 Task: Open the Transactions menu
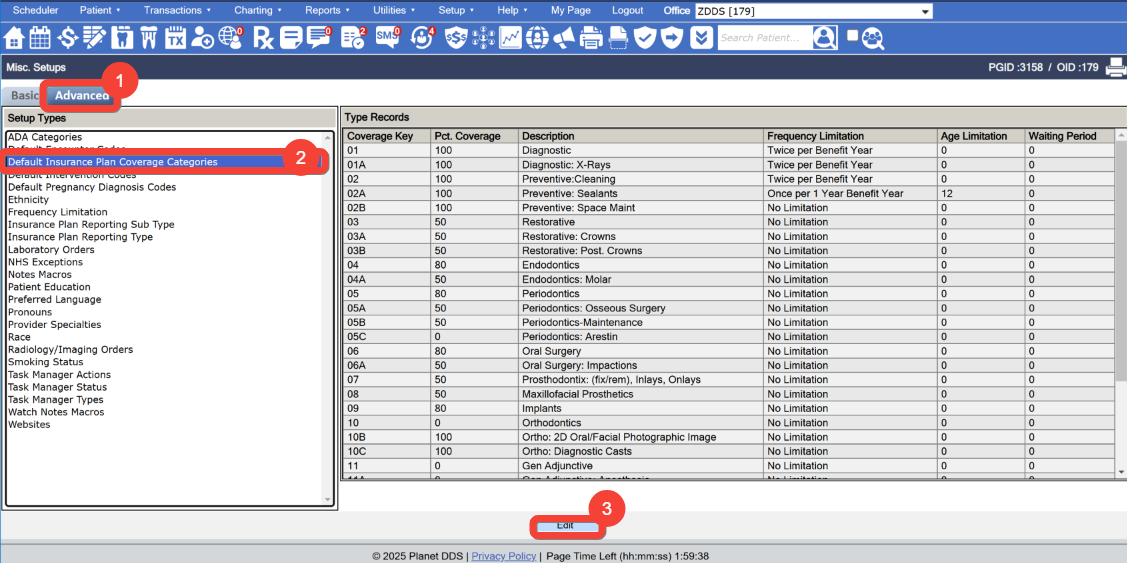177,11
